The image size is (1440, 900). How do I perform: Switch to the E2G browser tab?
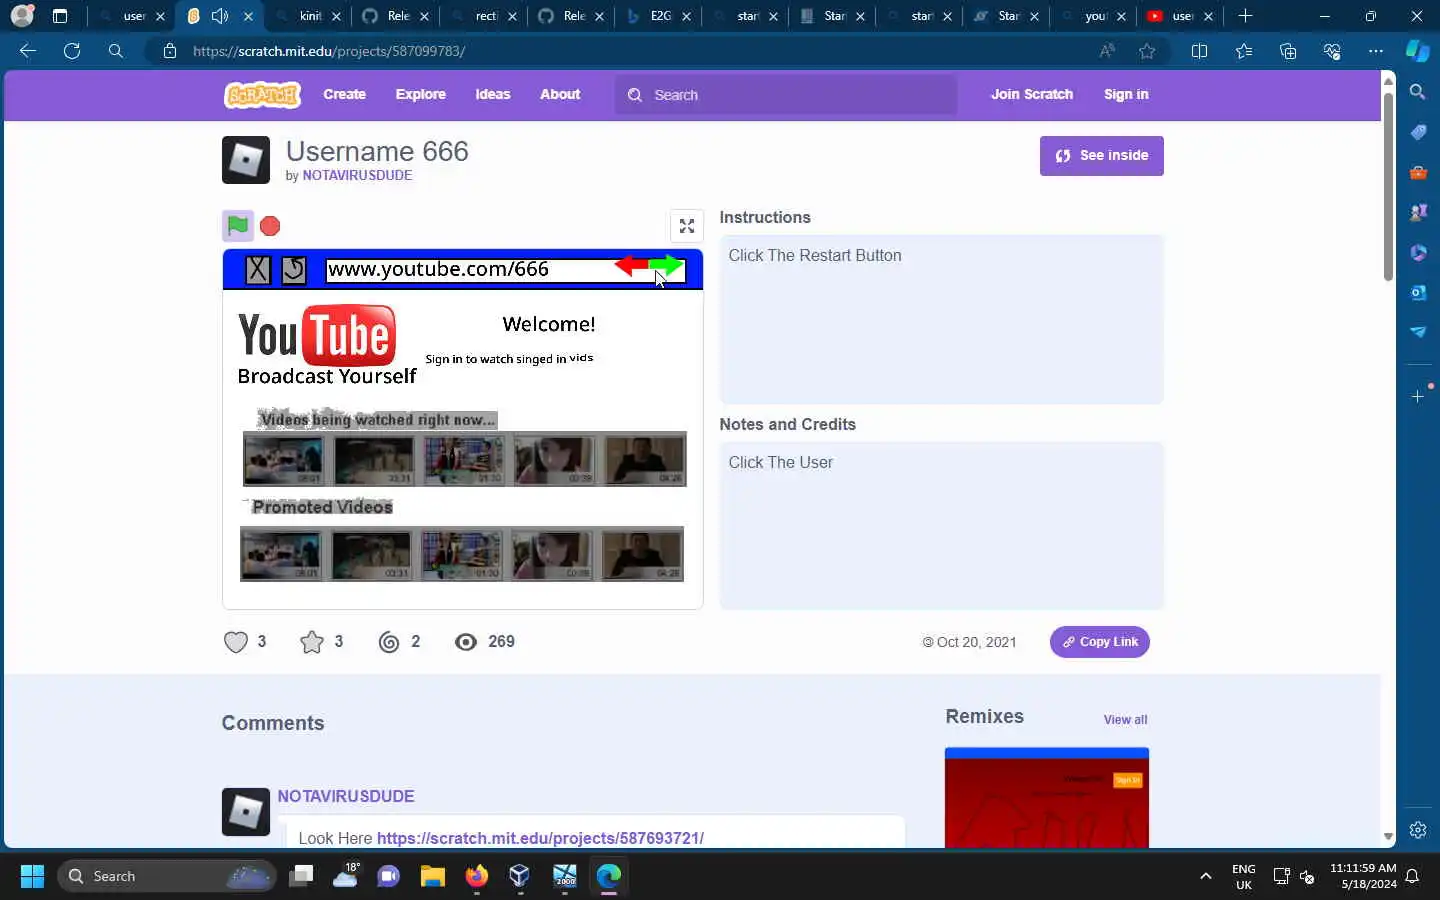click(659, 16)
